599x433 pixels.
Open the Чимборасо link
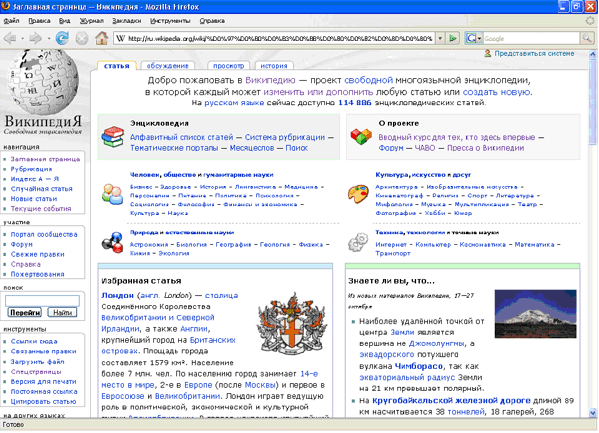(x=419, y=366)
